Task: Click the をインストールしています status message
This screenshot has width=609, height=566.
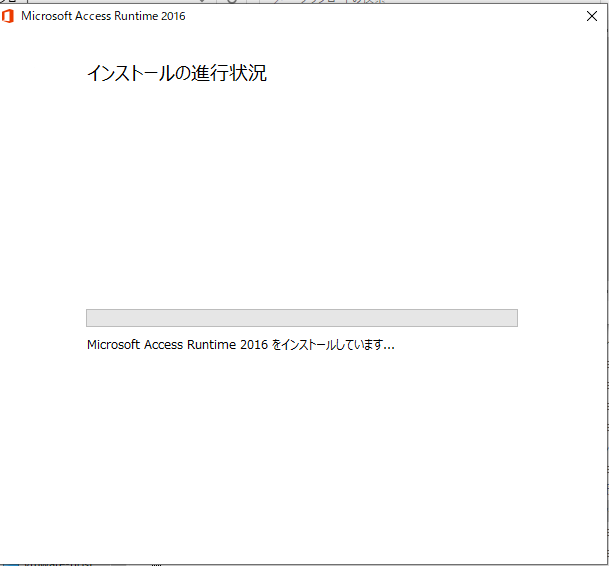Action: 333,345
